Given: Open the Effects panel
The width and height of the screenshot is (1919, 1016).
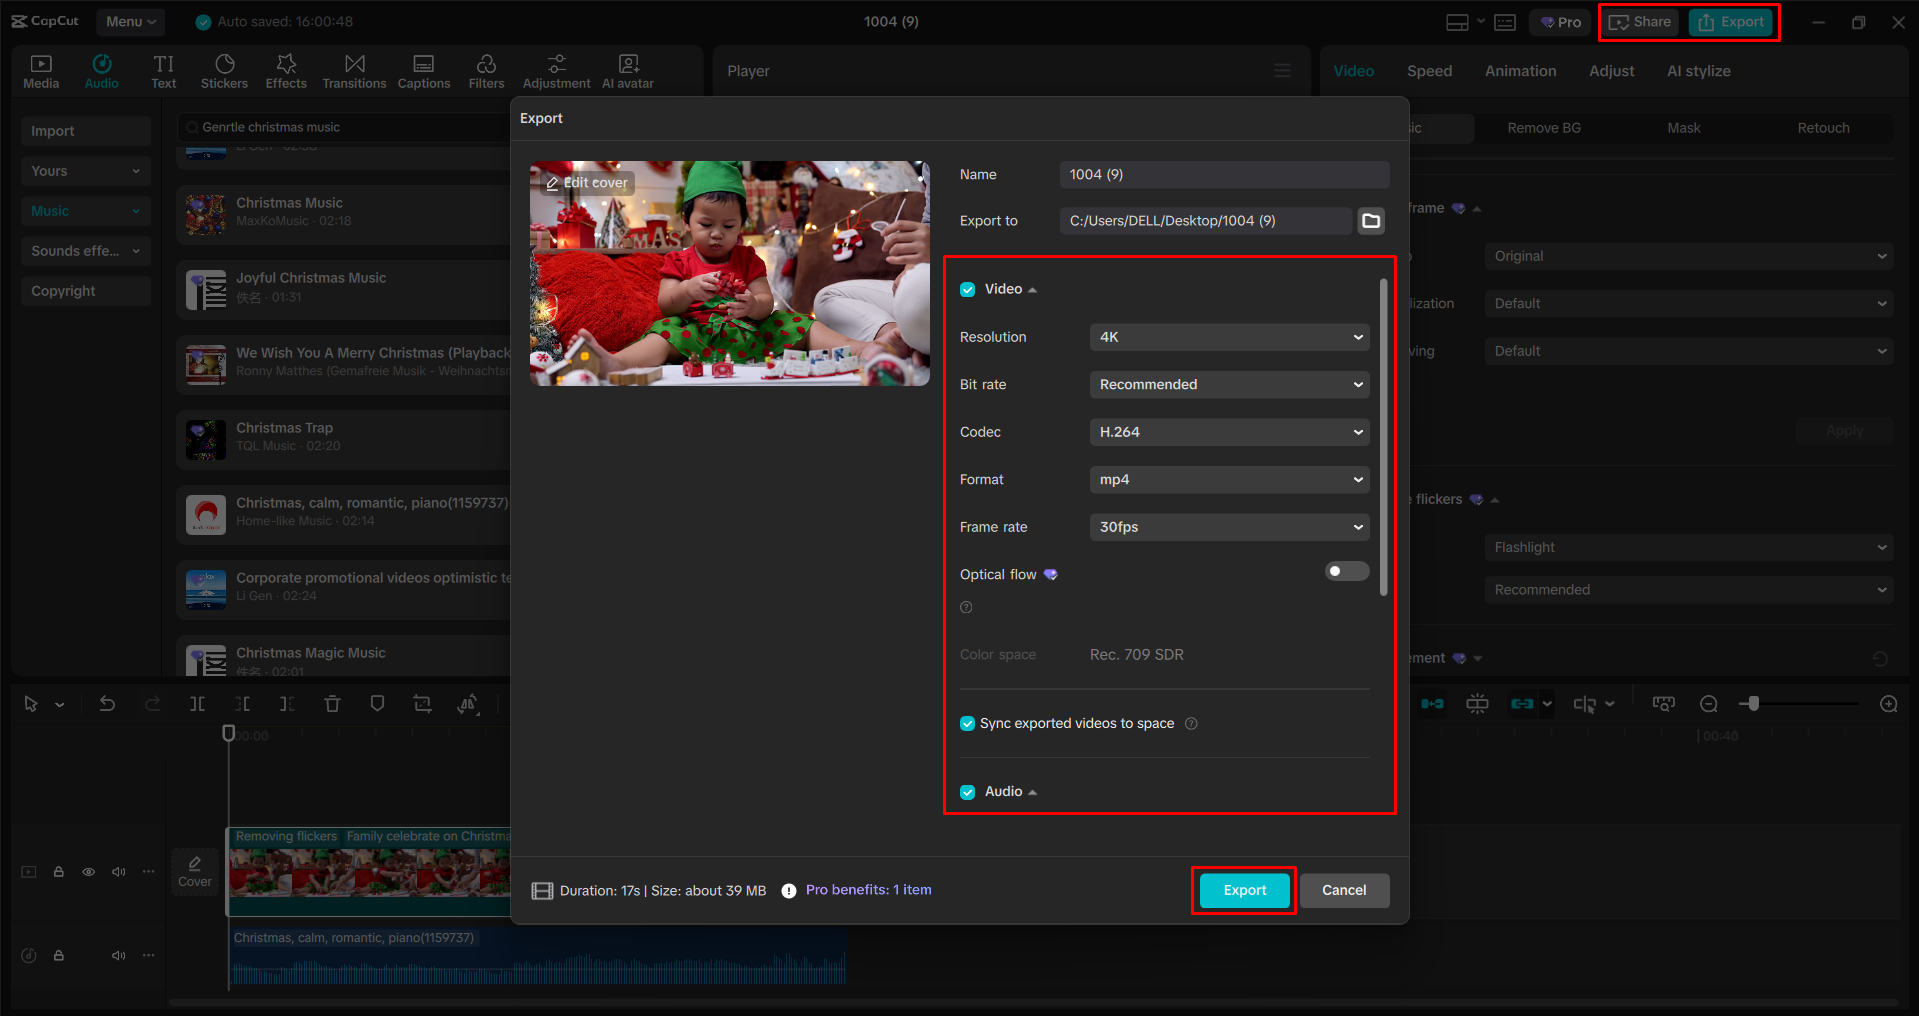Looking at the screenshot, I should coord(286,70).
